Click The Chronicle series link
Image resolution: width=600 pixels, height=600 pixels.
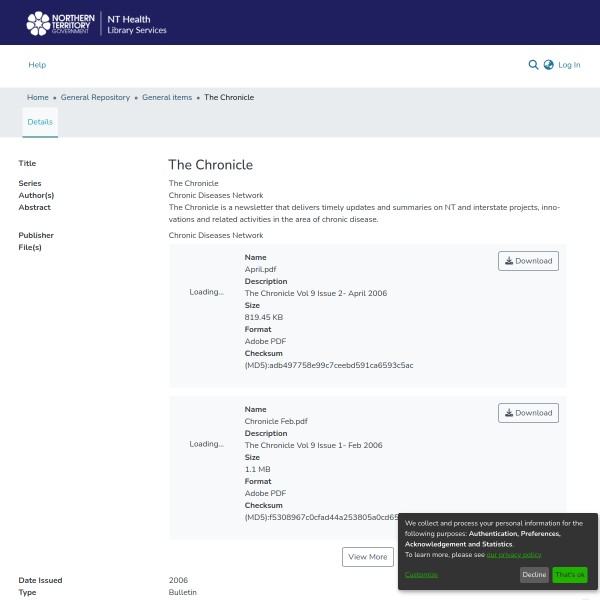point(193,183)
